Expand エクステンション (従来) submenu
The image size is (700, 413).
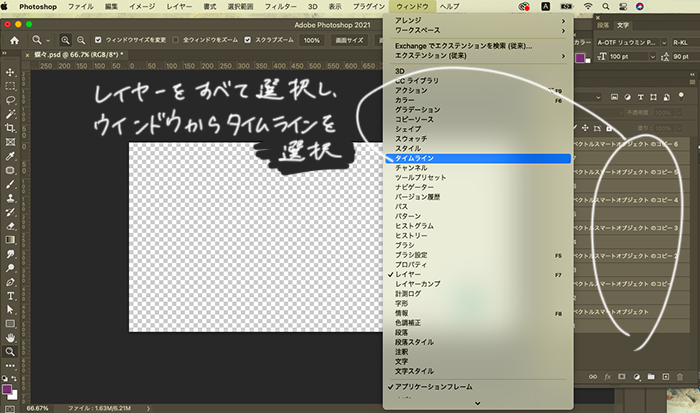tap(478, 56)
